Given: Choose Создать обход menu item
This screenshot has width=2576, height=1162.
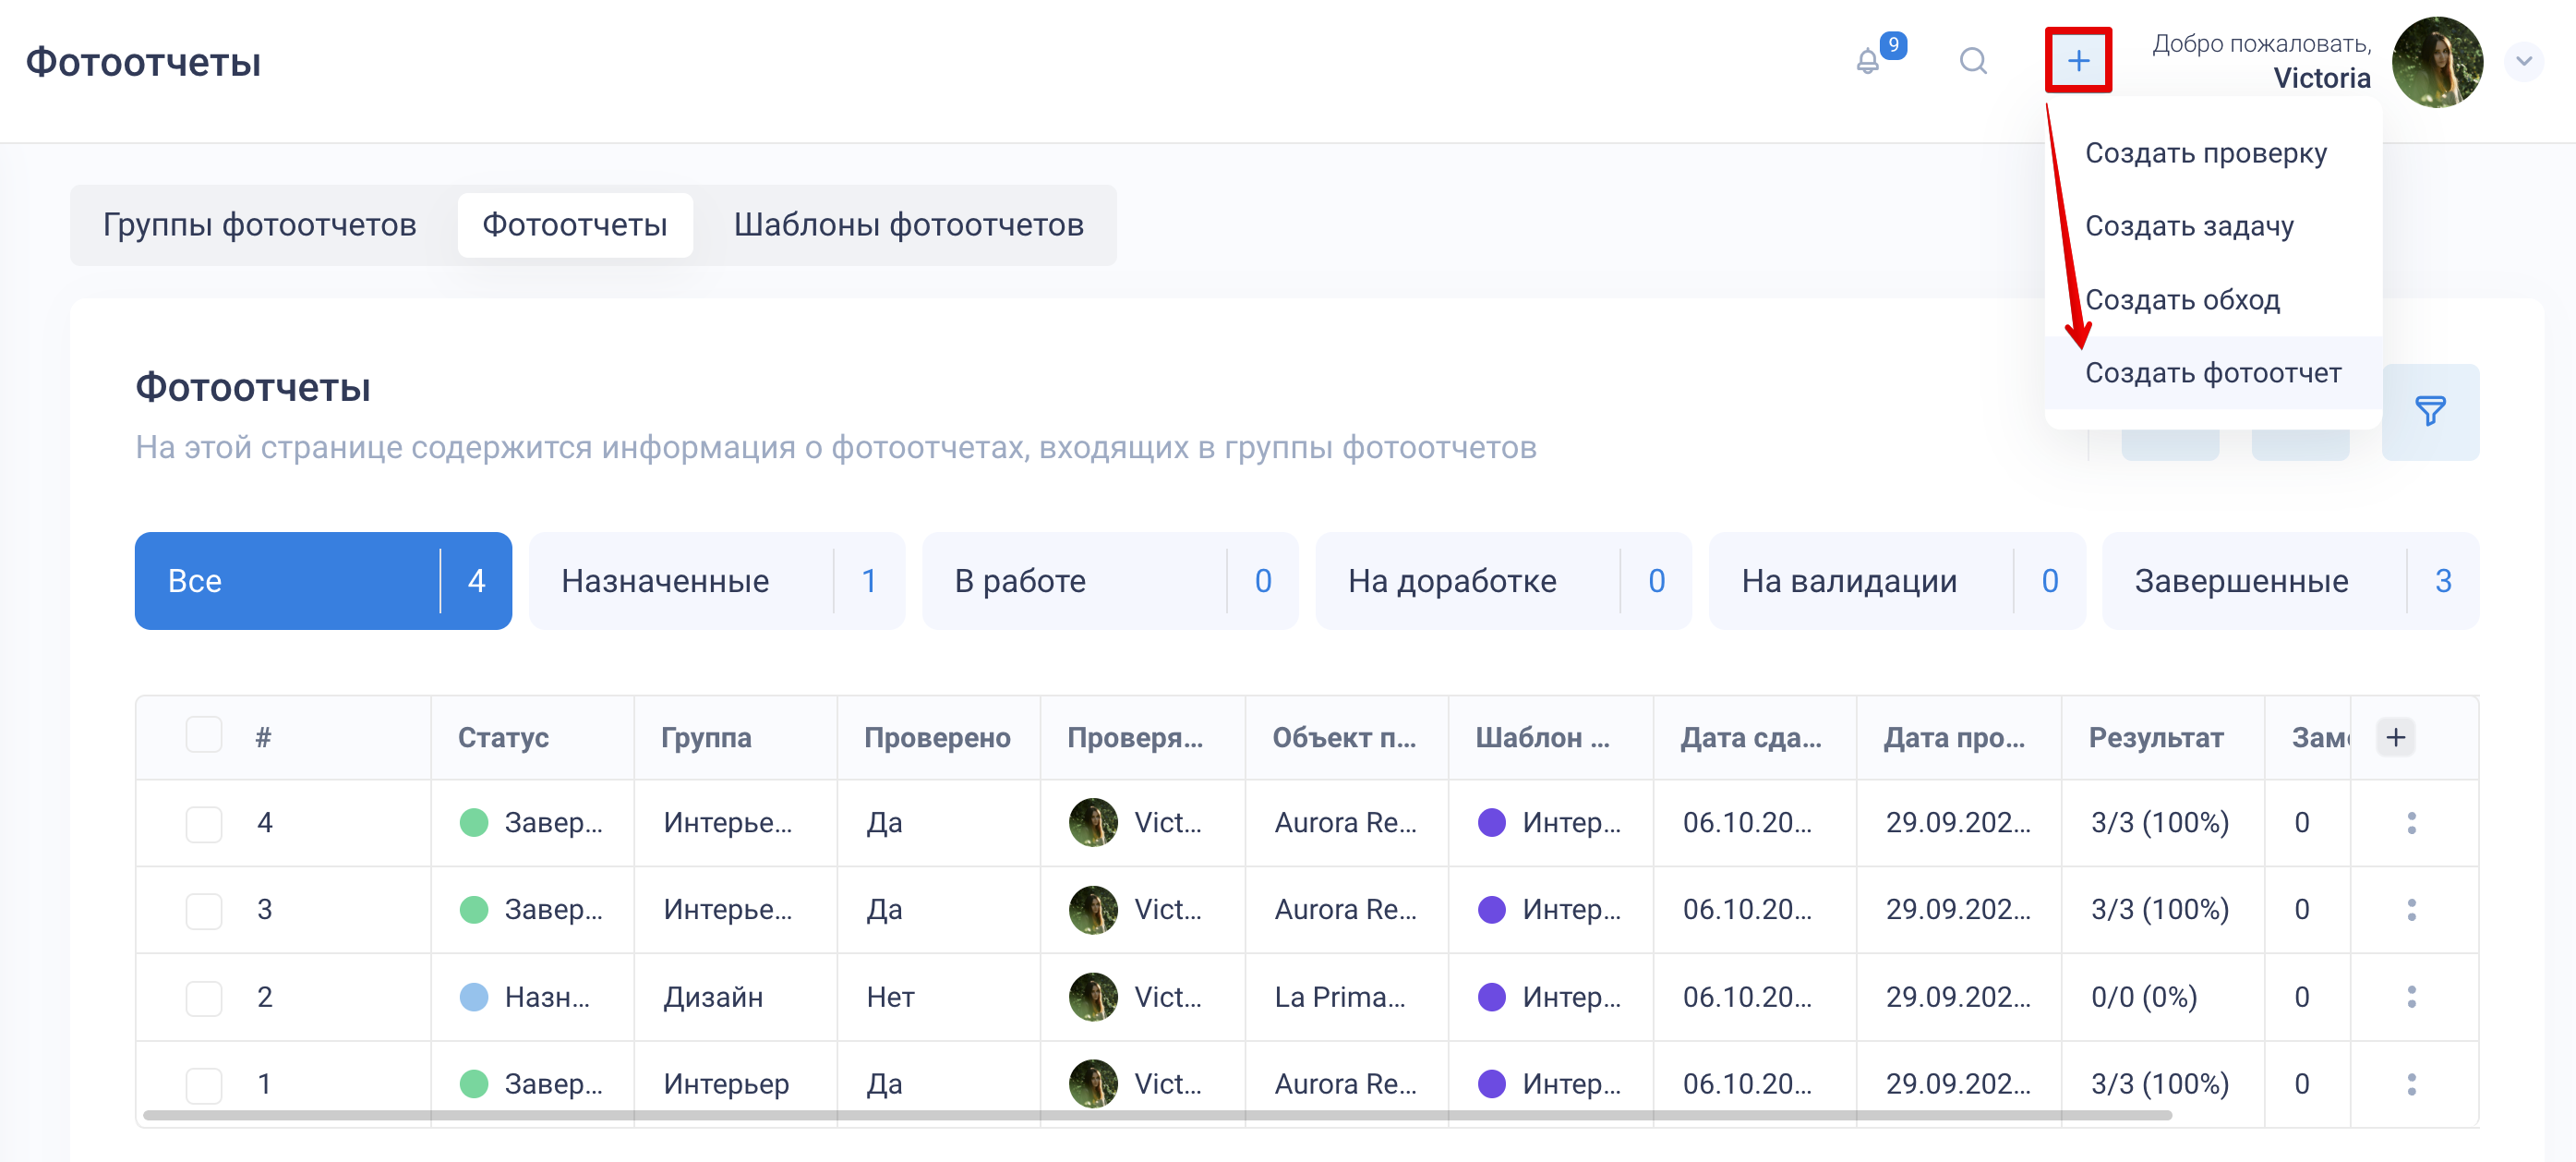Looking at the screenshot, I should [x=2182, y=300].
